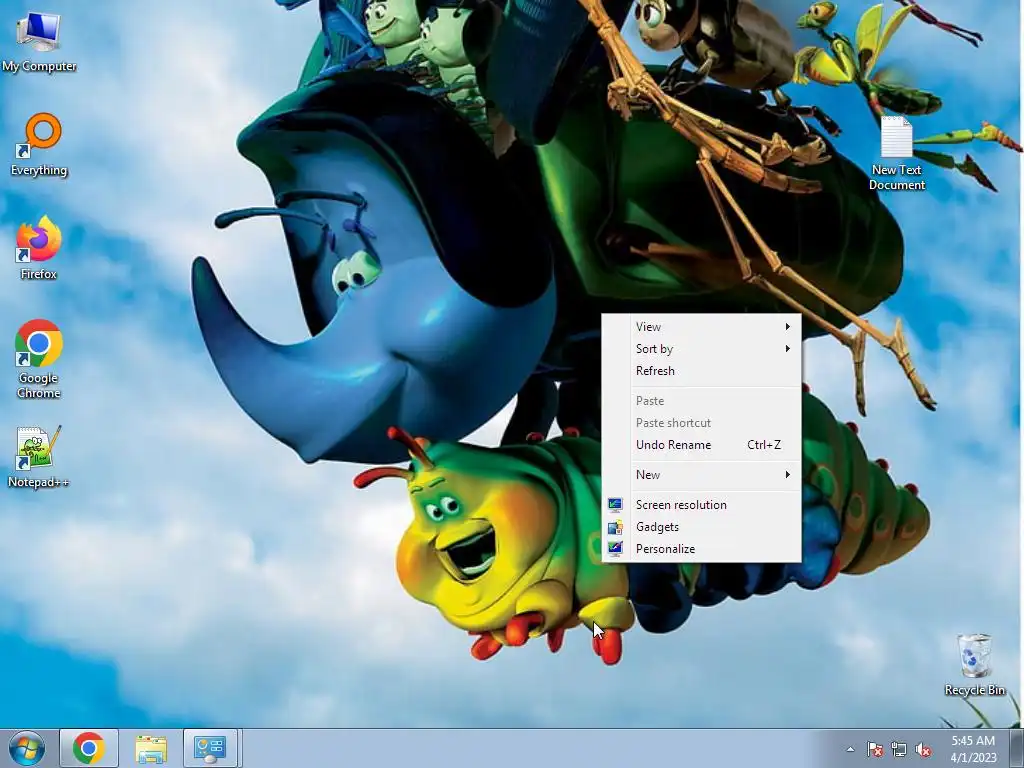Choose Gadgets from the context menu
Image resolution: width=1024 pixels, height=768 pixels.
coord(701,527)
